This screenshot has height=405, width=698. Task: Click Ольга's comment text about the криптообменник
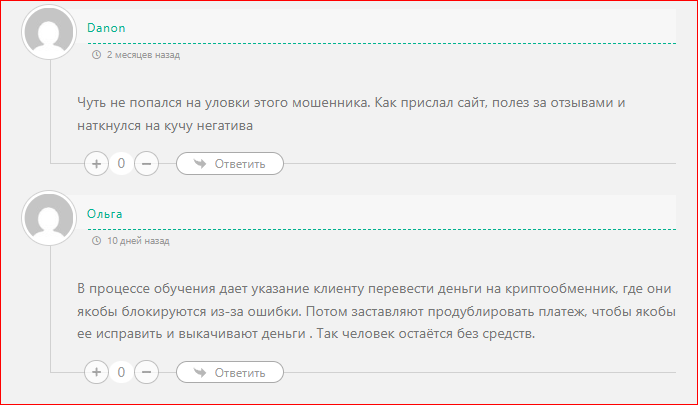376,311
